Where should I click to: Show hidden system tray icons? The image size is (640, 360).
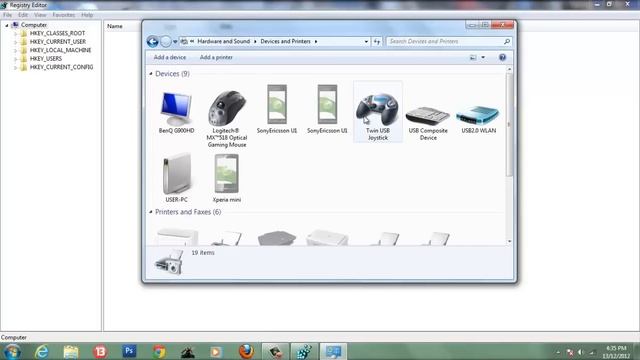pos(558,352)
